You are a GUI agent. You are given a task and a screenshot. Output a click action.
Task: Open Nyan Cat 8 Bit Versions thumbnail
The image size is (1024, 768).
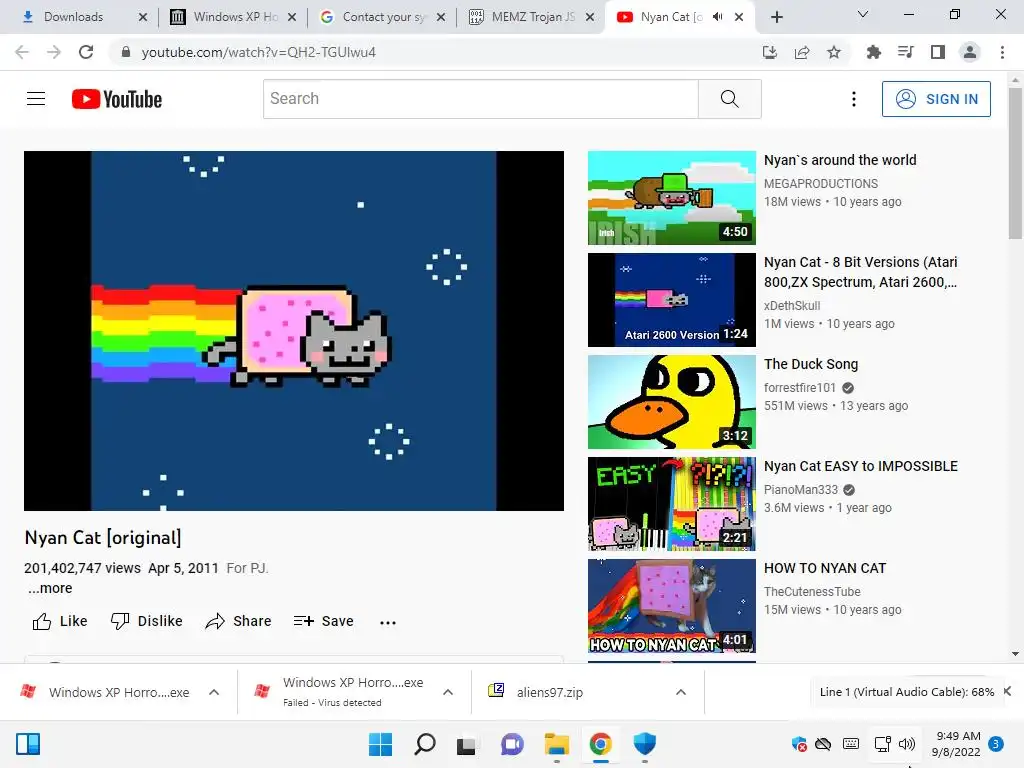click(671, 300)
